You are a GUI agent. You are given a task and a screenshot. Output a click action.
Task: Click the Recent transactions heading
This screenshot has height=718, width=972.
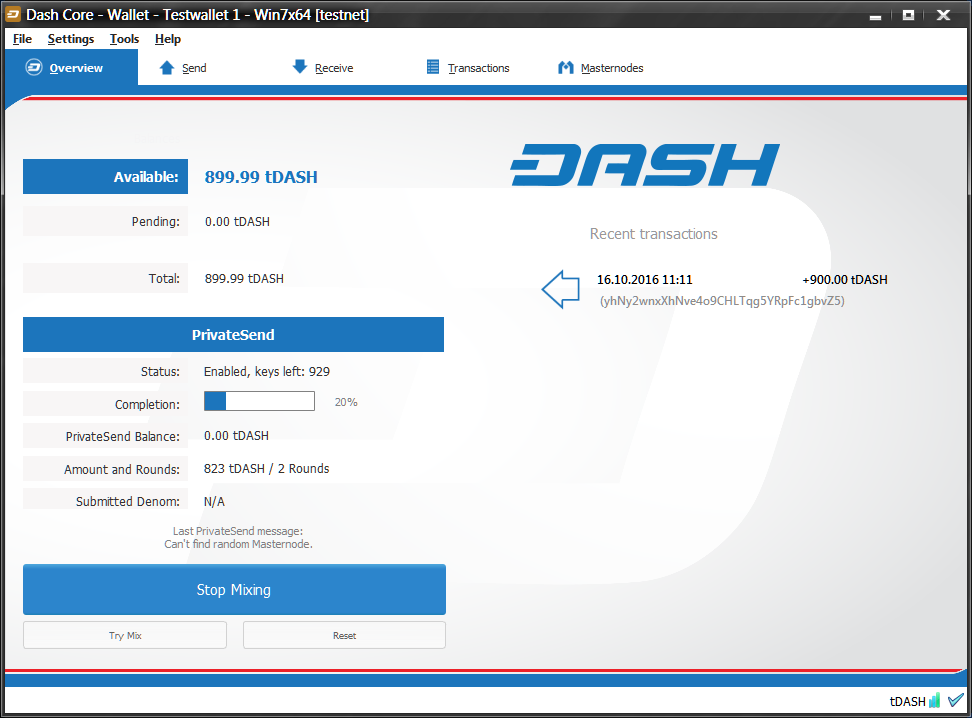click(653, 234)
